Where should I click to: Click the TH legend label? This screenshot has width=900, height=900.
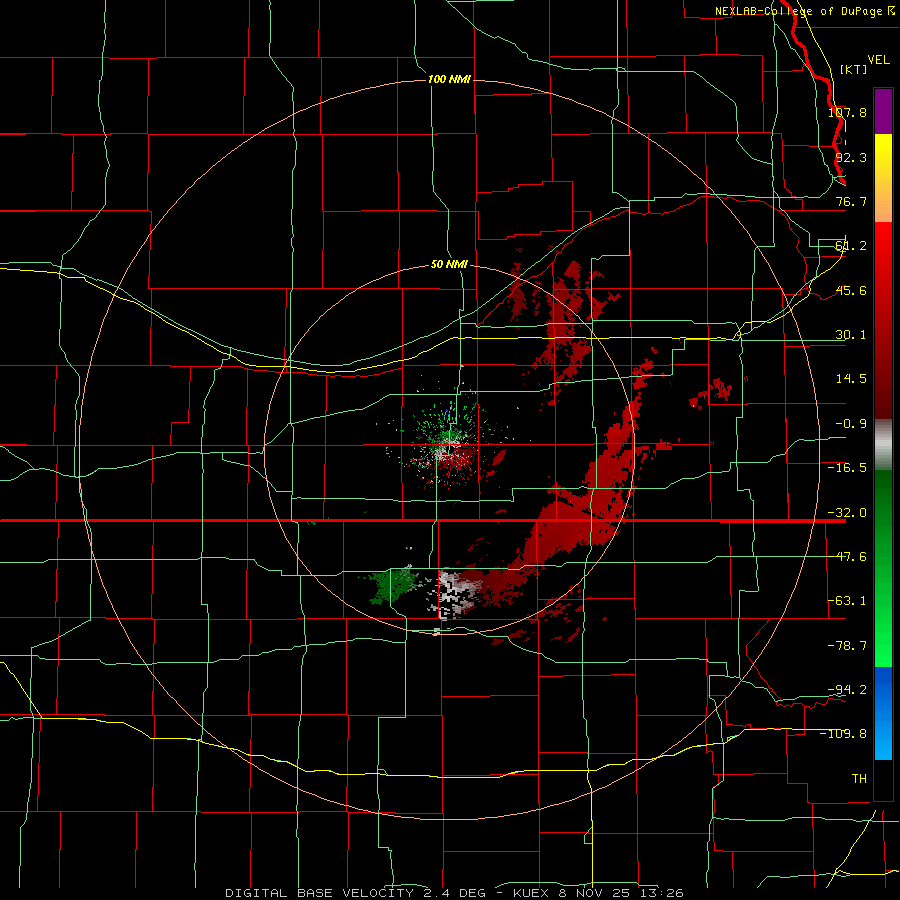[x=859, y=778]
